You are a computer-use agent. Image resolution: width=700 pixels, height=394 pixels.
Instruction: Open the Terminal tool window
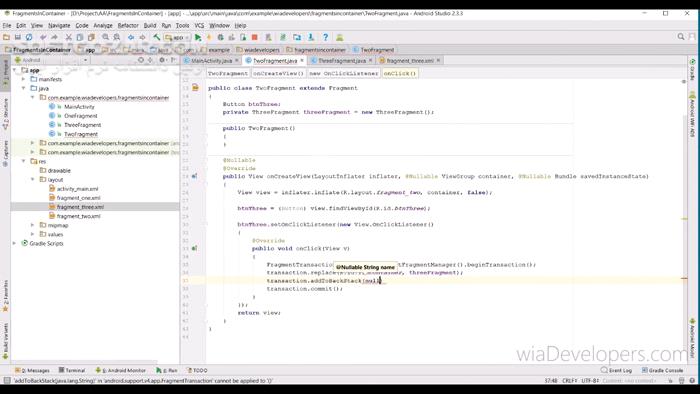point(72,370)
